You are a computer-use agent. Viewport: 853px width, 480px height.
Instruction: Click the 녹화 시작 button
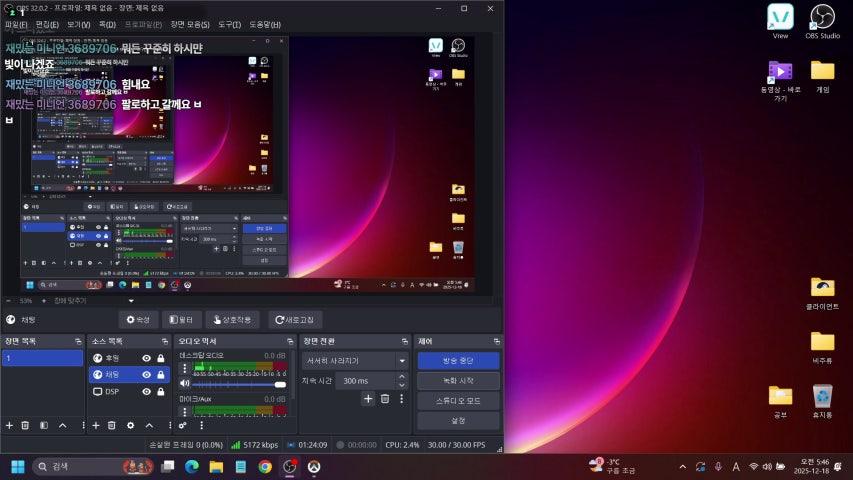click(457, 380)
